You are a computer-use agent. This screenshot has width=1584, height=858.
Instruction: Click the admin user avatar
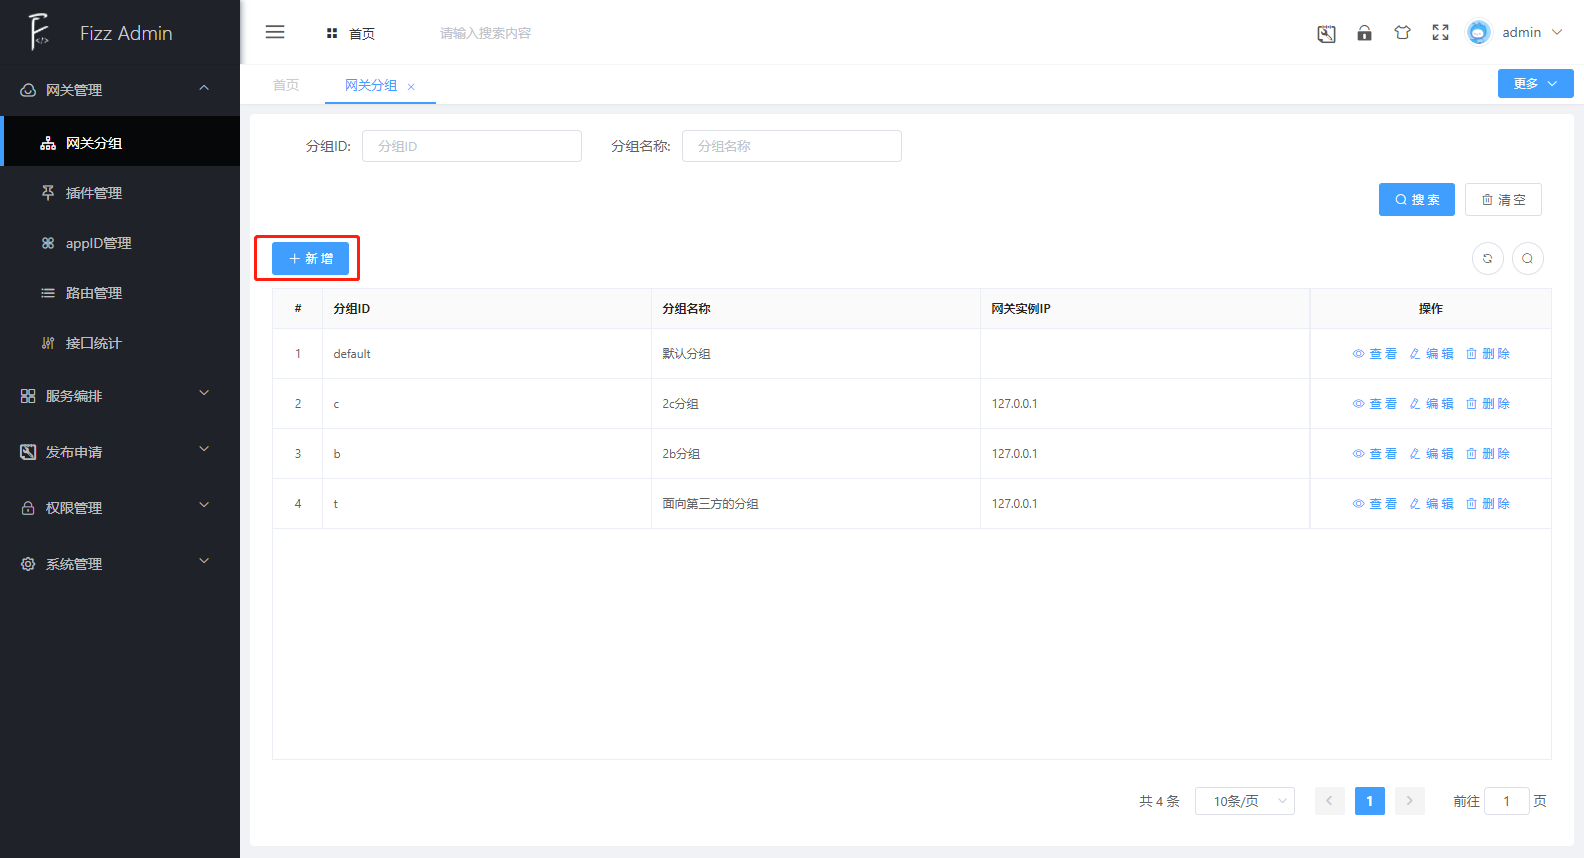click(x=1478, y=33)
